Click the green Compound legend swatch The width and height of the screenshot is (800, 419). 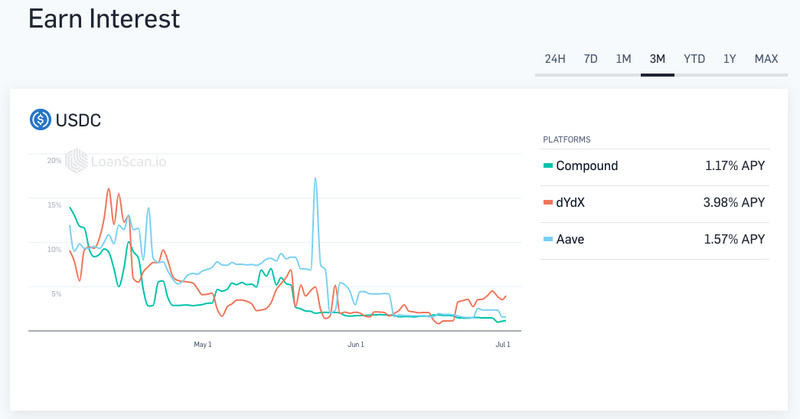click(547, 166)
